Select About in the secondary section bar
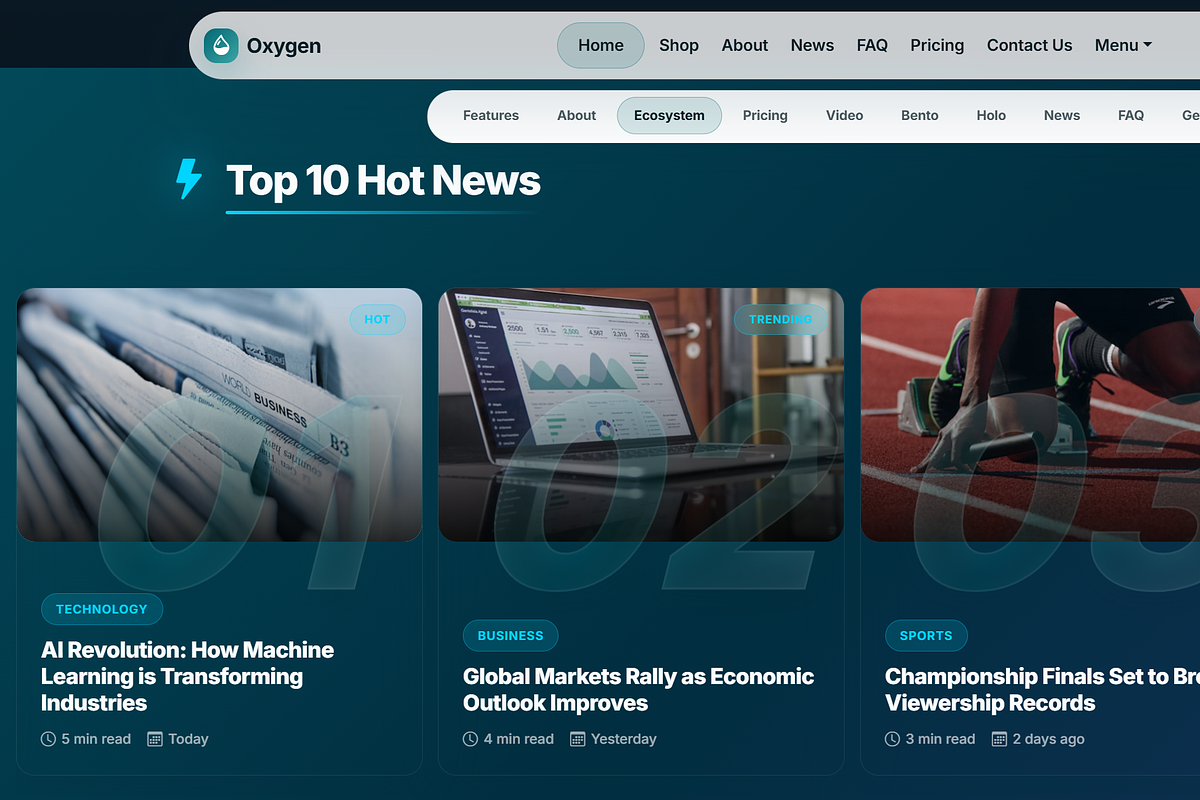 [576, 115]
